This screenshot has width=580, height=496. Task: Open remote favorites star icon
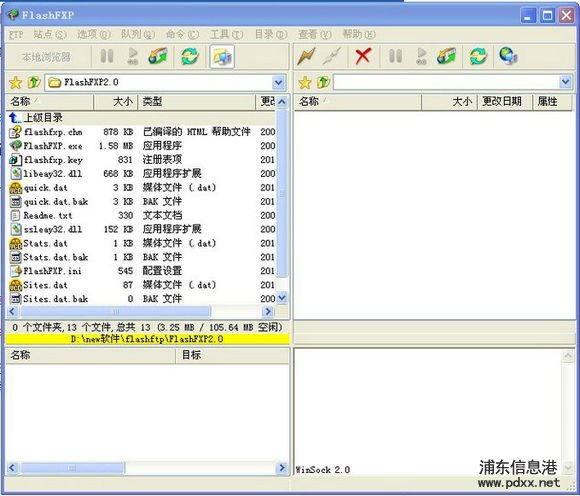point(305,82)
